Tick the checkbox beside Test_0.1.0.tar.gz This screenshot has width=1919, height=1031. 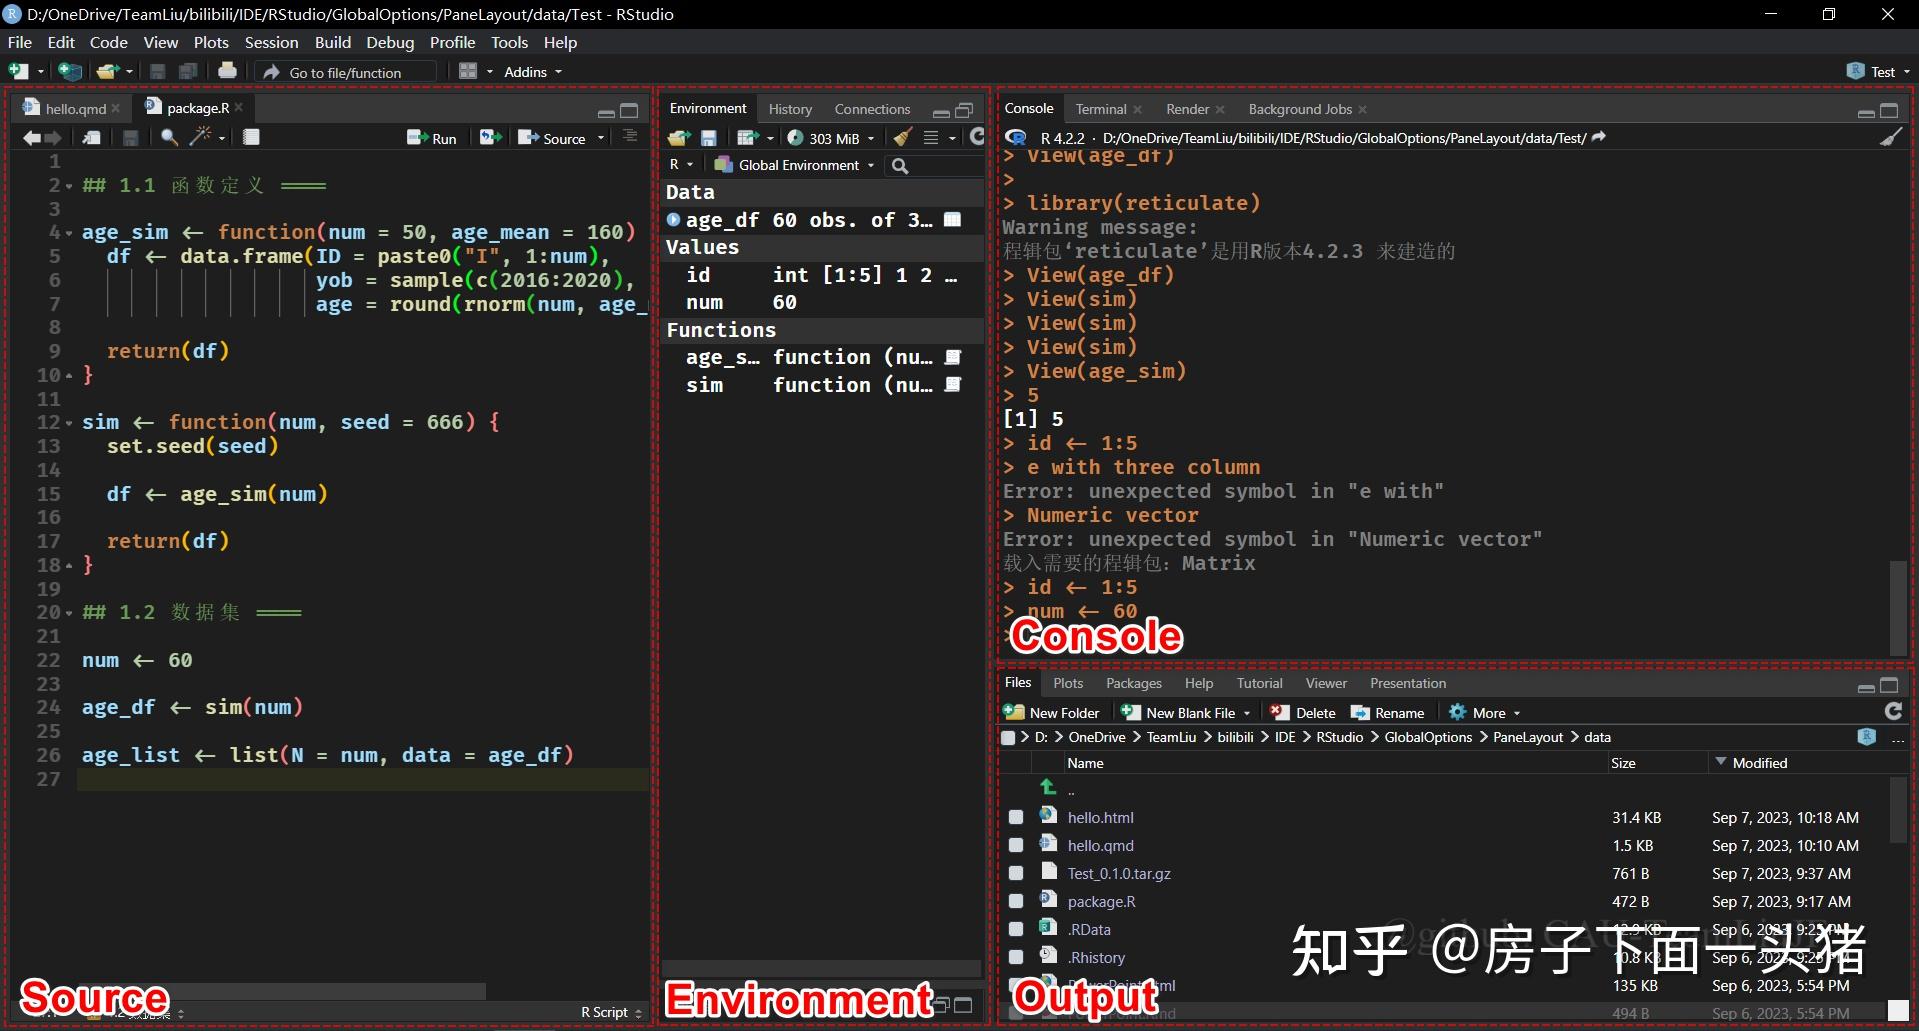(x=1016, y=873)
